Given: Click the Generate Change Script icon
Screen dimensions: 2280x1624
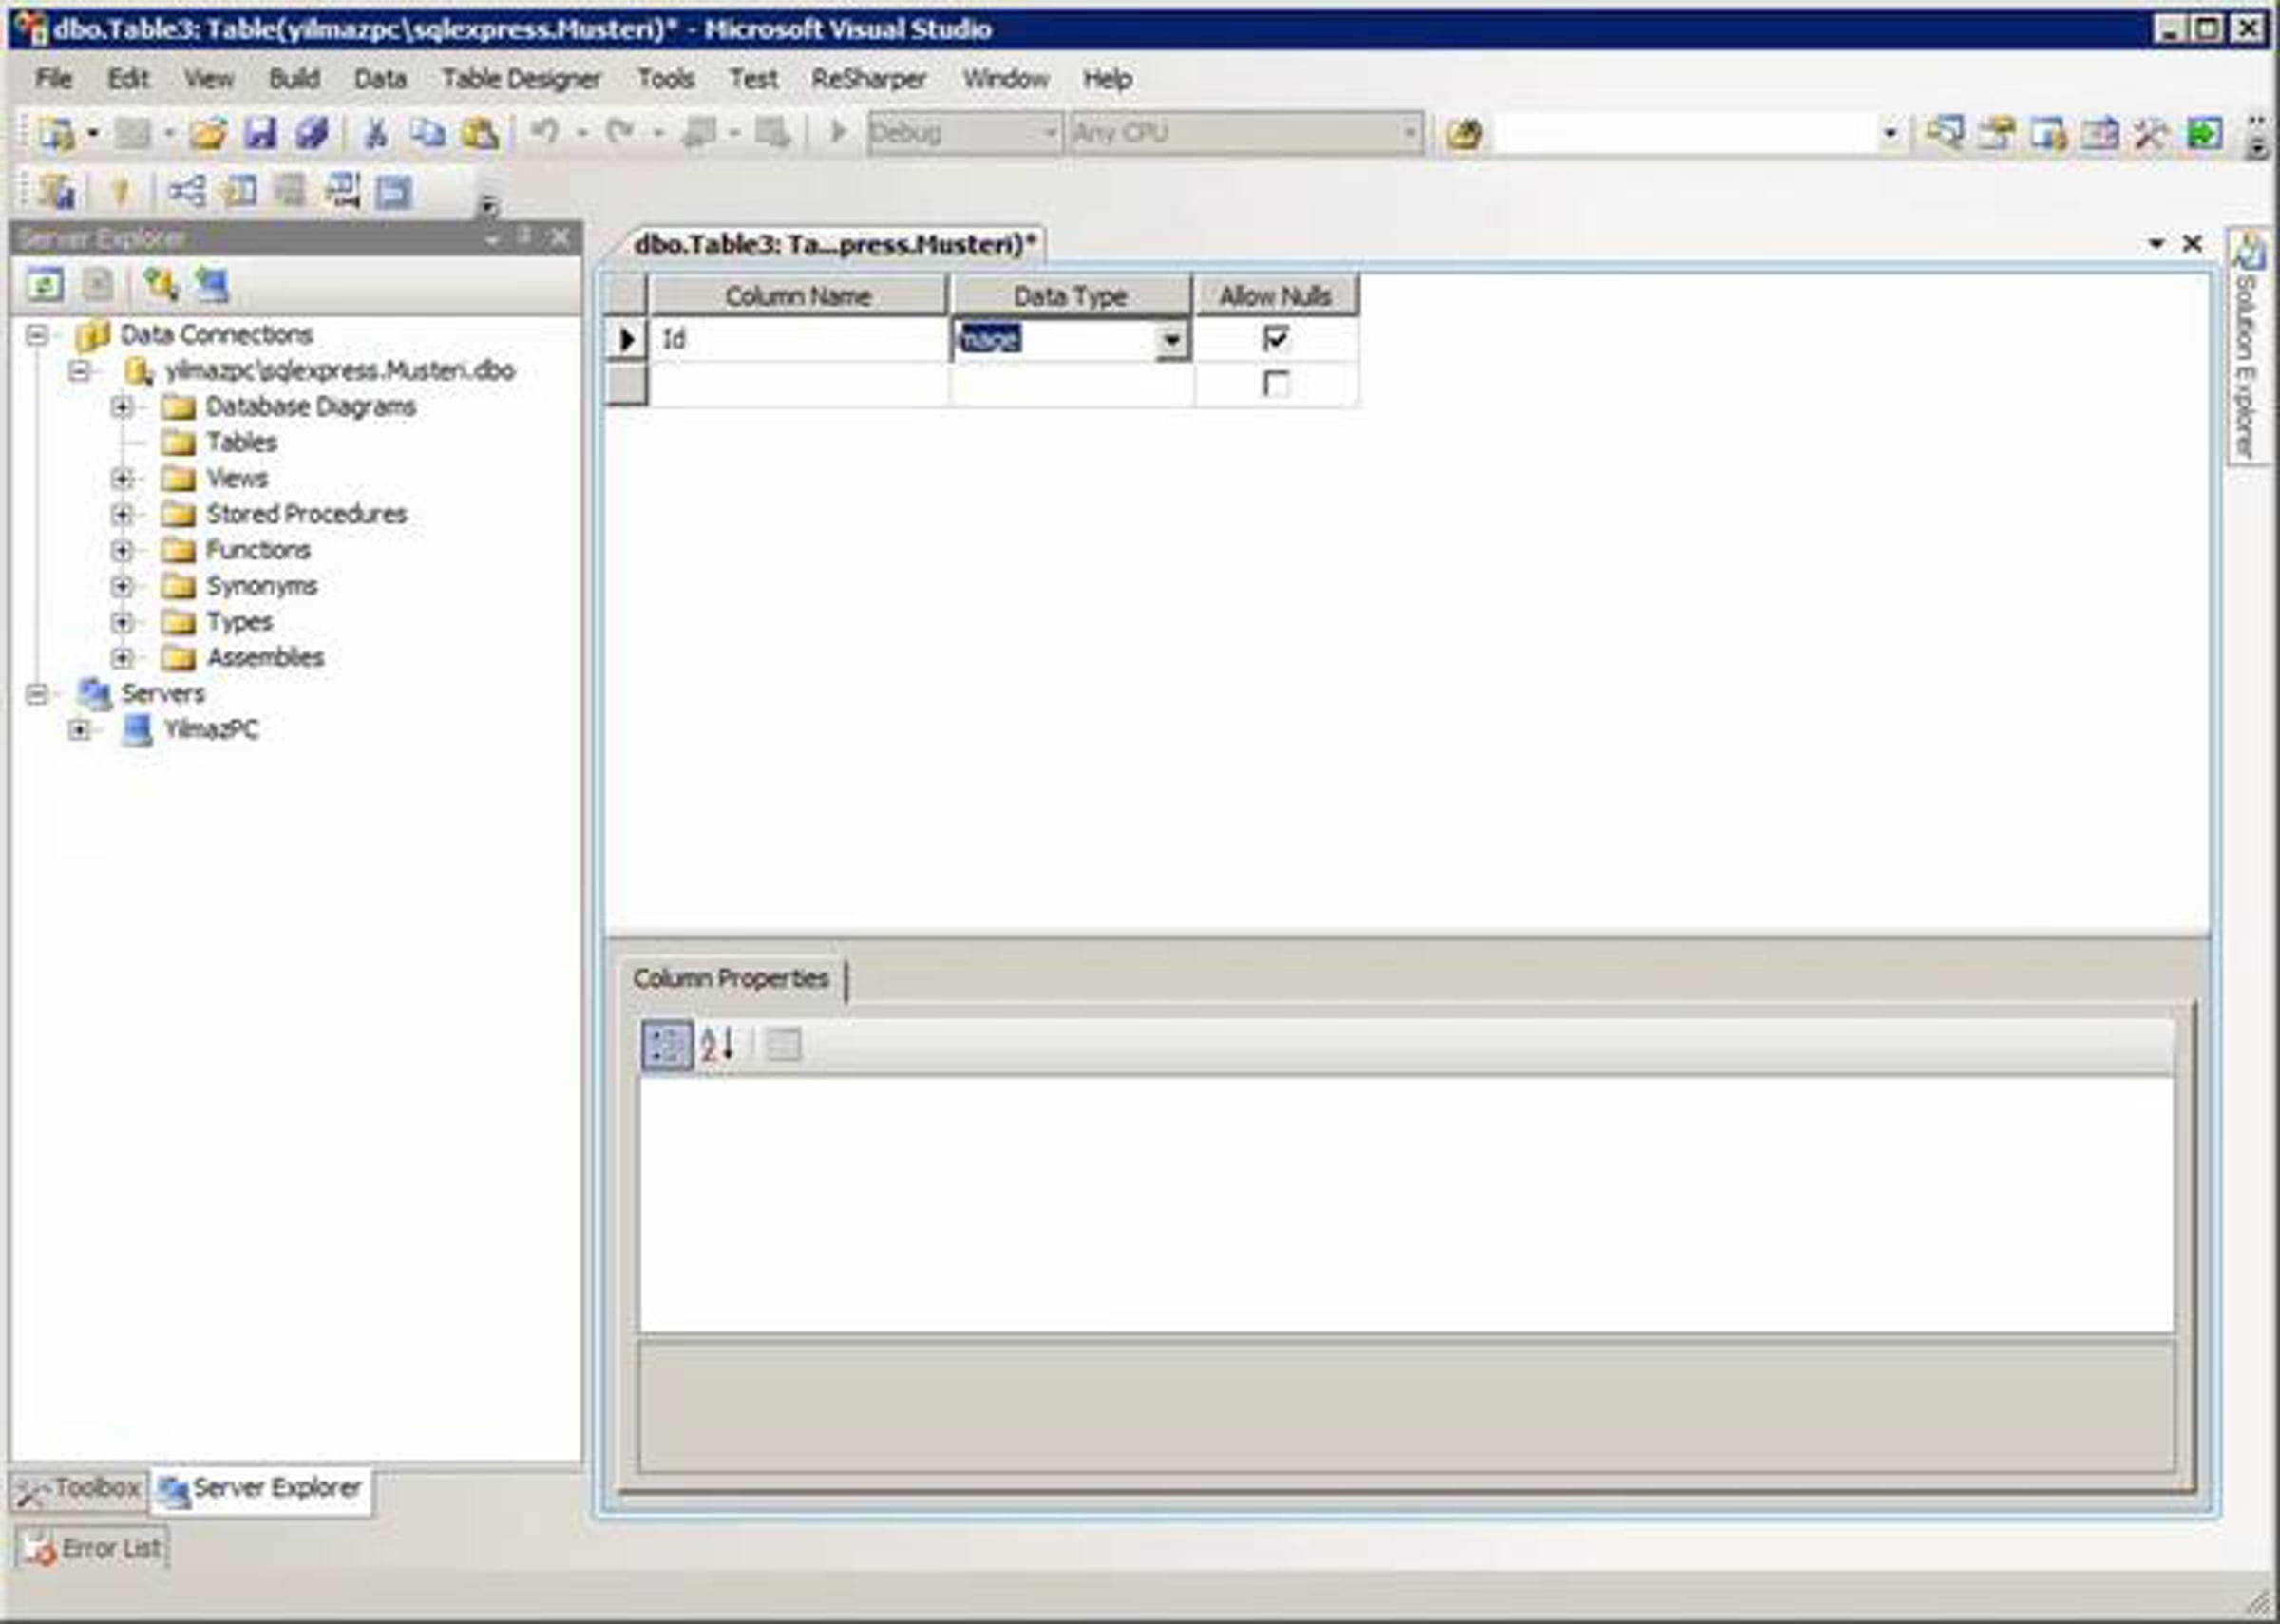Looking at the screenshot, I should [x=57, y=191].
